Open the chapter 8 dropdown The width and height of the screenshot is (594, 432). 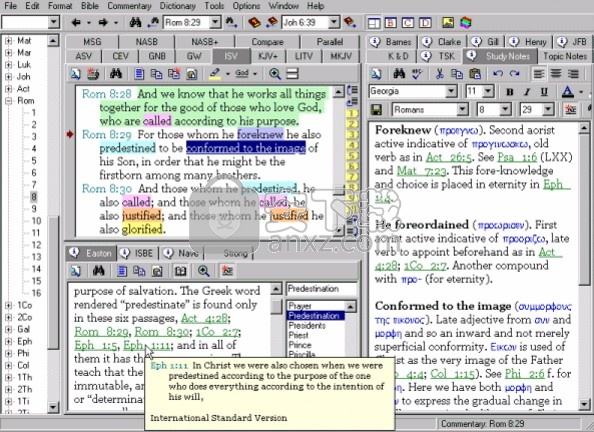pos(505,110)
